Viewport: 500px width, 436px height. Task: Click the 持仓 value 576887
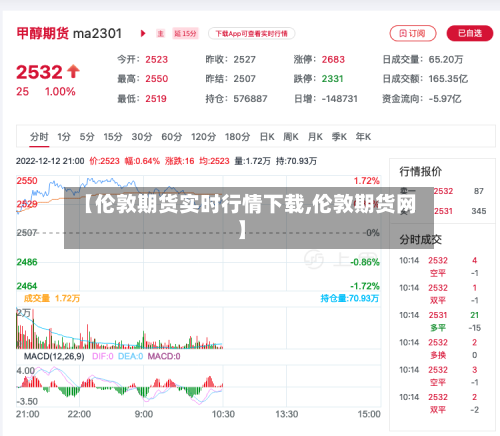point(250,99)
